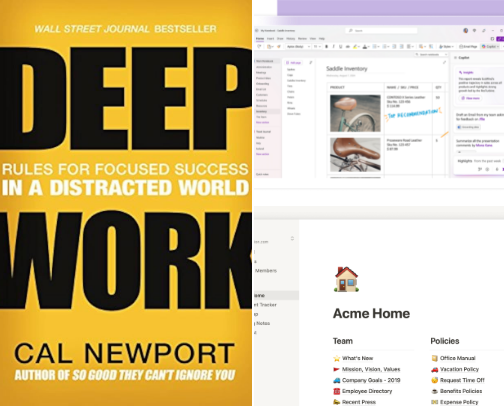This screenshot has width=504, height=406.
Task: Click Quick notes at OneNote sidebar bottom
Action: (x=262, y=174)
